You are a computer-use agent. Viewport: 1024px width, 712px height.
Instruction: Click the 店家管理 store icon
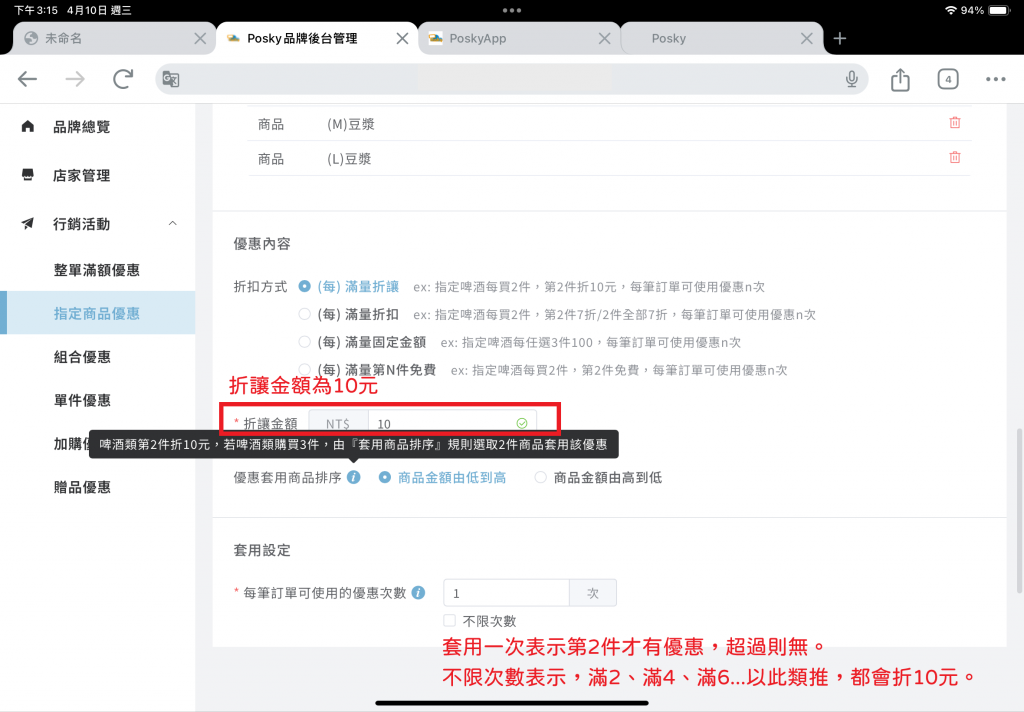click(x=27, y=175)
